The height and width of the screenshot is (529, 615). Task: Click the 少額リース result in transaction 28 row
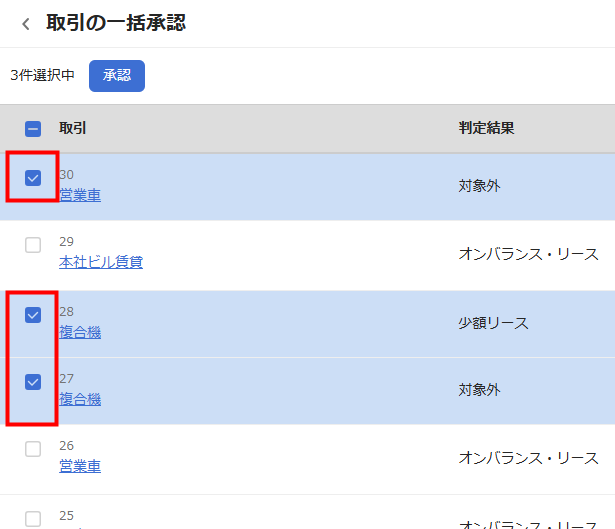point(493,323)
